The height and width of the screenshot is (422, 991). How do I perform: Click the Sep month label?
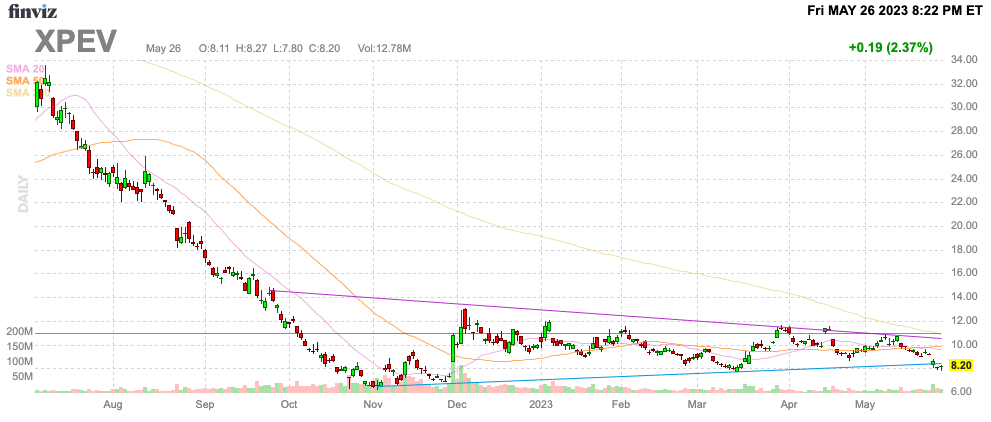click(x=205, y=404)
